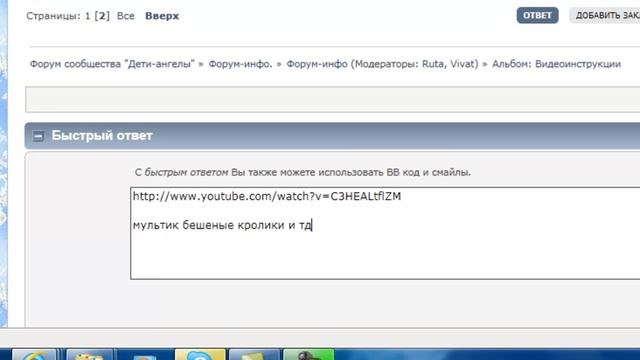The image size is (640, 360).
Task: Go to page 1 of the thread
Action: click(87, 16)
